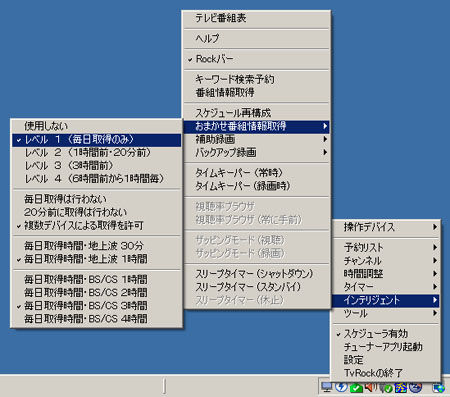Screen dimensions: 450x397
Task: Select タイムキーパー（録画時）
Action: (x=256, y=186)
